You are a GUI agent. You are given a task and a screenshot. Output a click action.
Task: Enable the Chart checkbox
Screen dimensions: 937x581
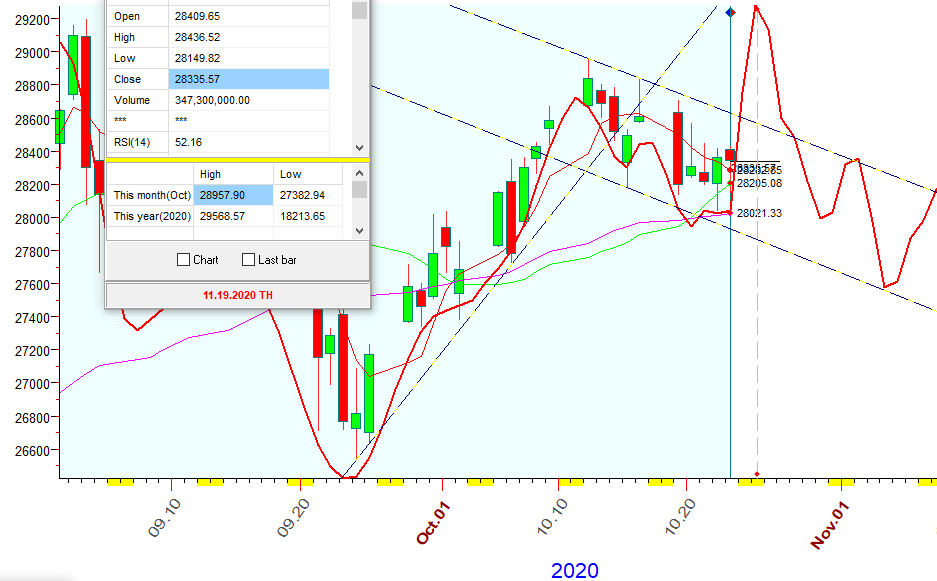pyautogui.click(x=183, y=260)
